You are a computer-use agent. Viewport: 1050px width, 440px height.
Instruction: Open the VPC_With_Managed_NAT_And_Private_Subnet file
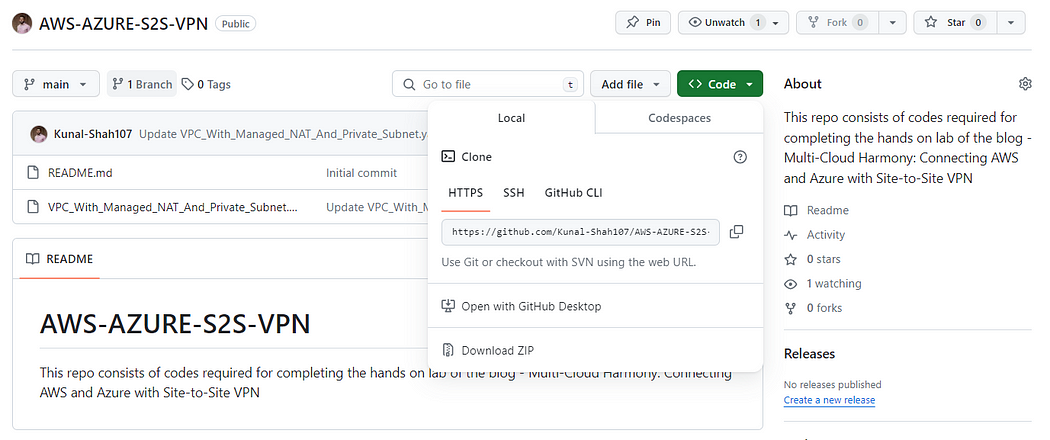[x=173, y=207]
